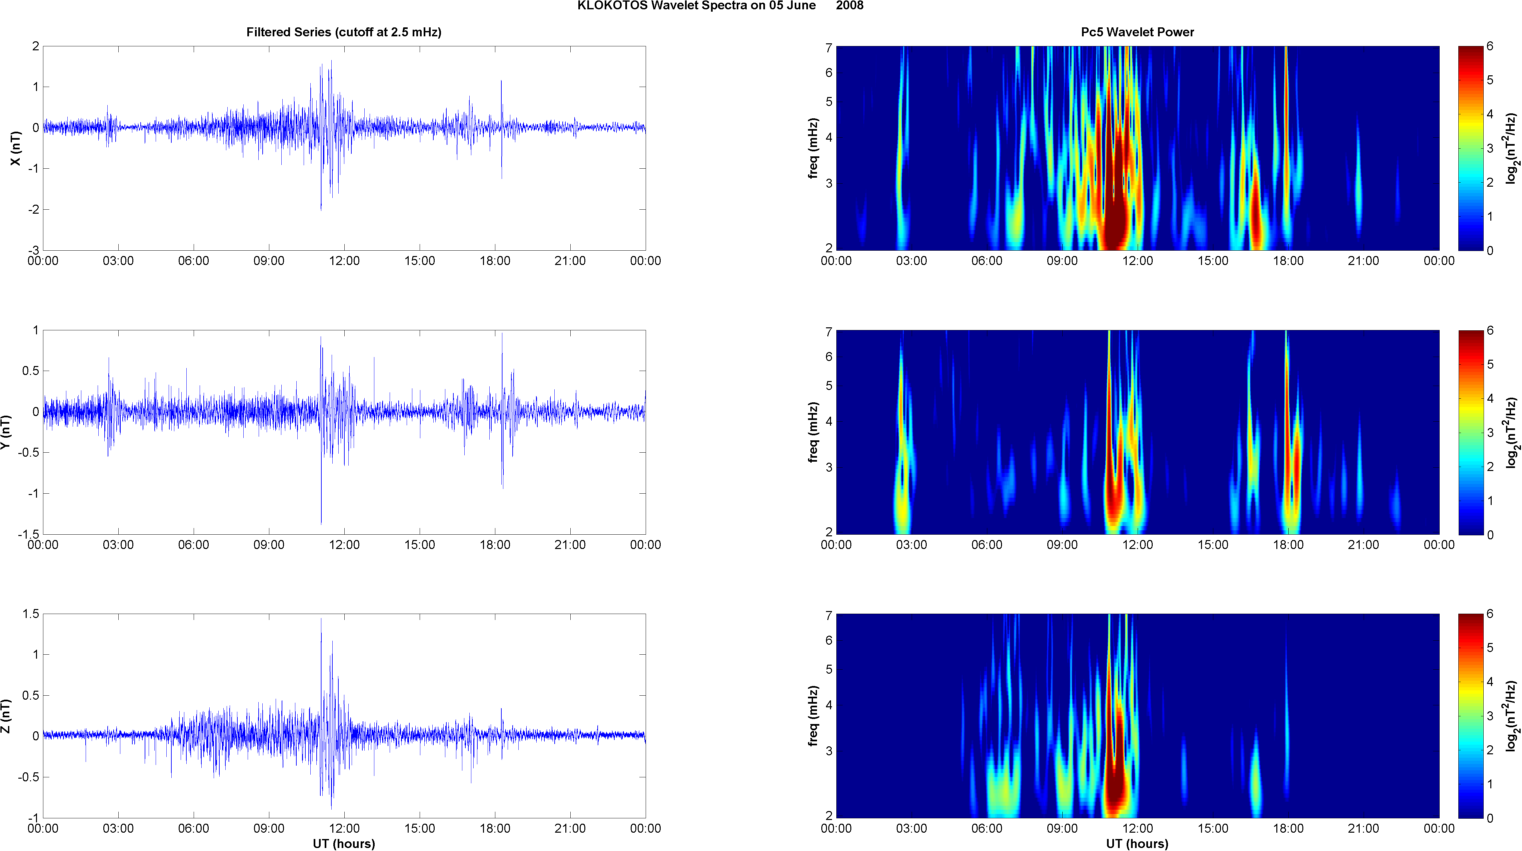Click the bottom Pc5 wavelet power spectrogram

(1137, 716)
